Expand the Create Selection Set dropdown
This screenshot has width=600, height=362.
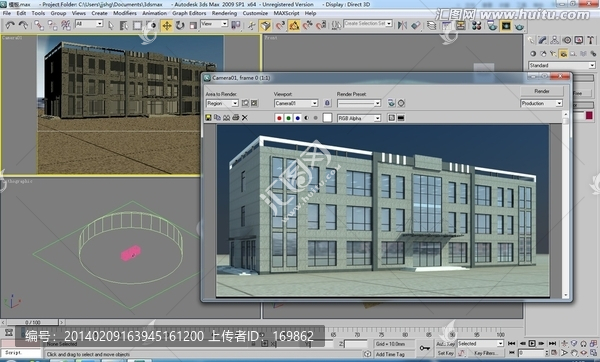pos(368,23)
